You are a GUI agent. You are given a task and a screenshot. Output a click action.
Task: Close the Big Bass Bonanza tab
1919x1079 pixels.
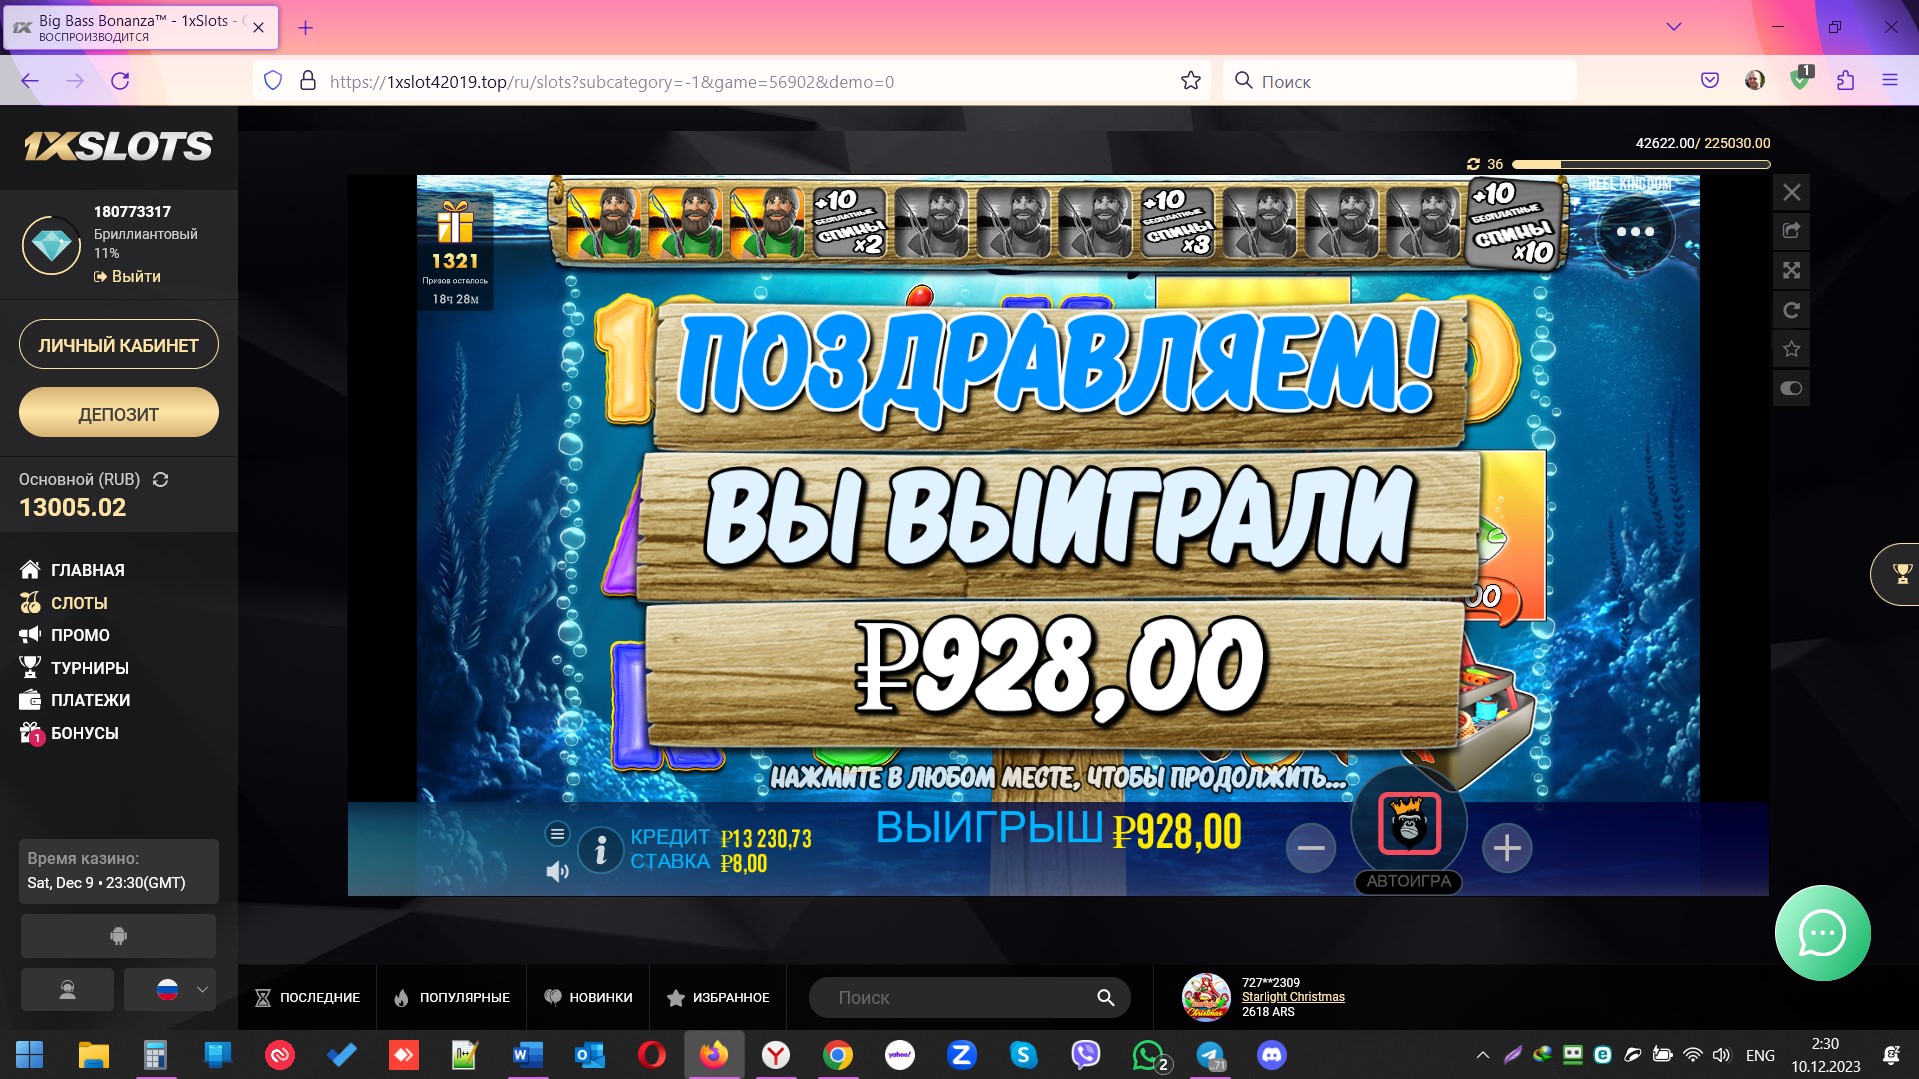[x=258, y=28]
